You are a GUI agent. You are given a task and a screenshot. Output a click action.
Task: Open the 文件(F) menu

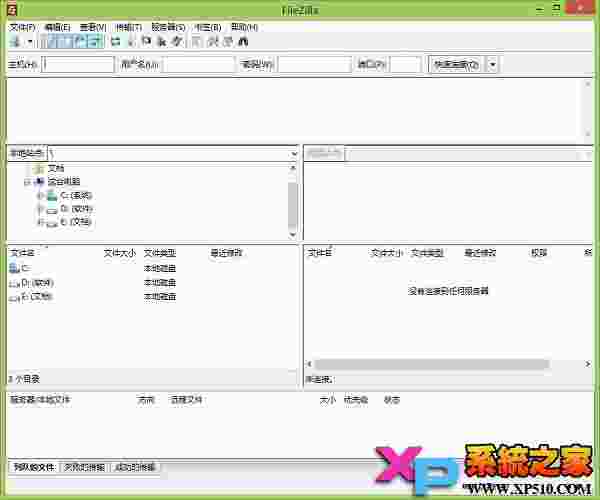tap(22, 27)
